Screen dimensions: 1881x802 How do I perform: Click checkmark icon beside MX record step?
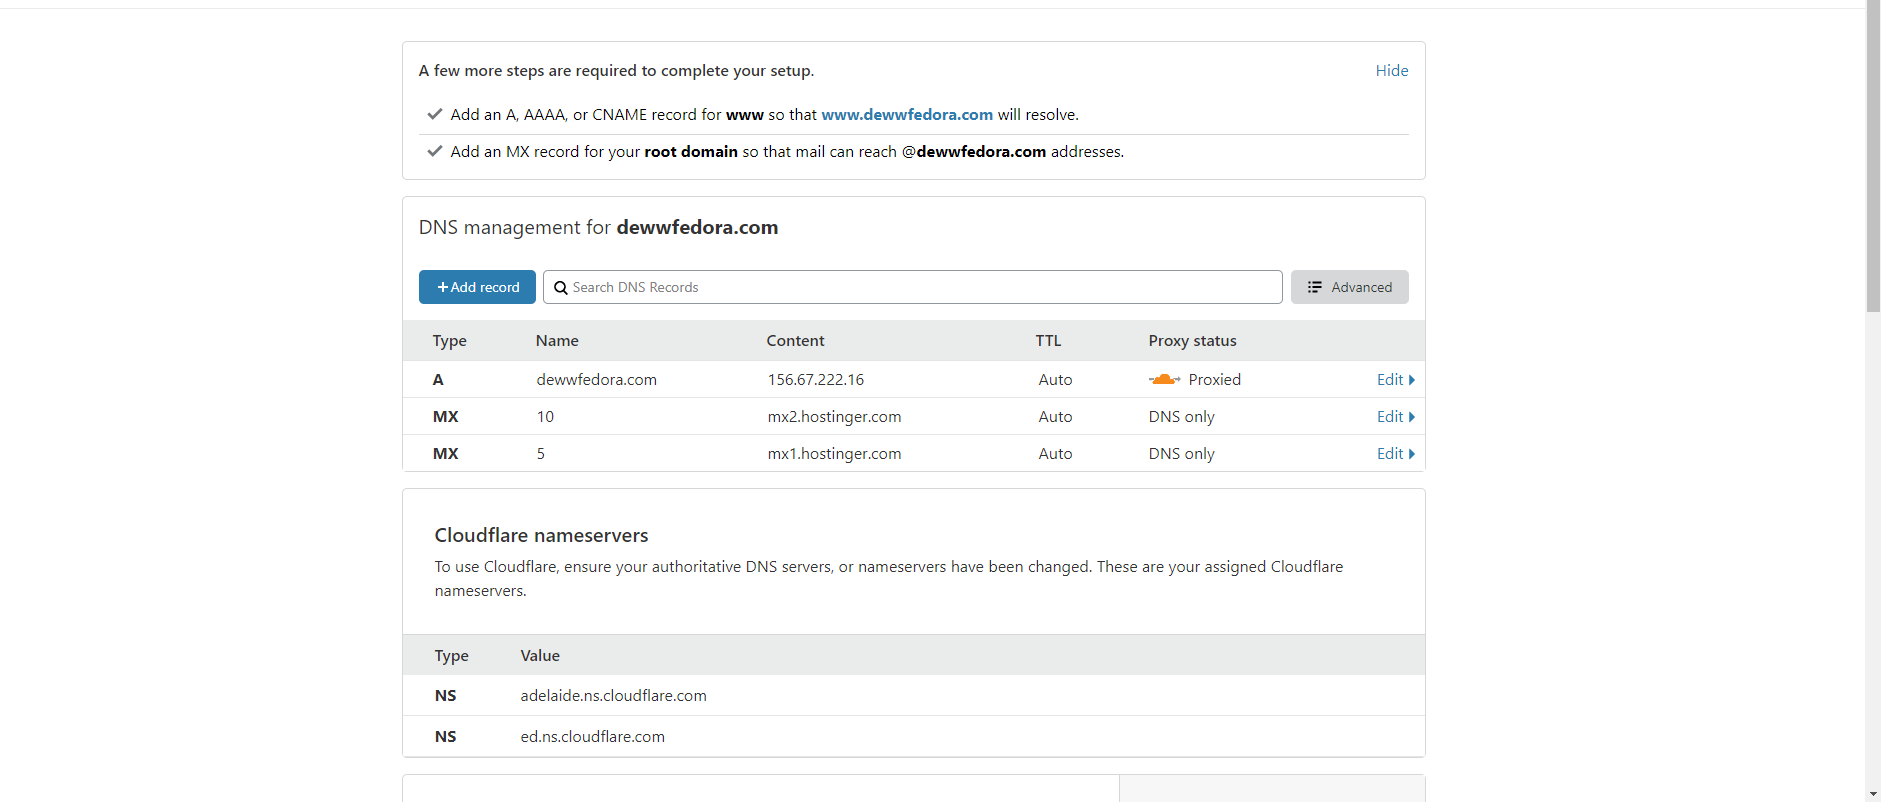coord(435,151)
